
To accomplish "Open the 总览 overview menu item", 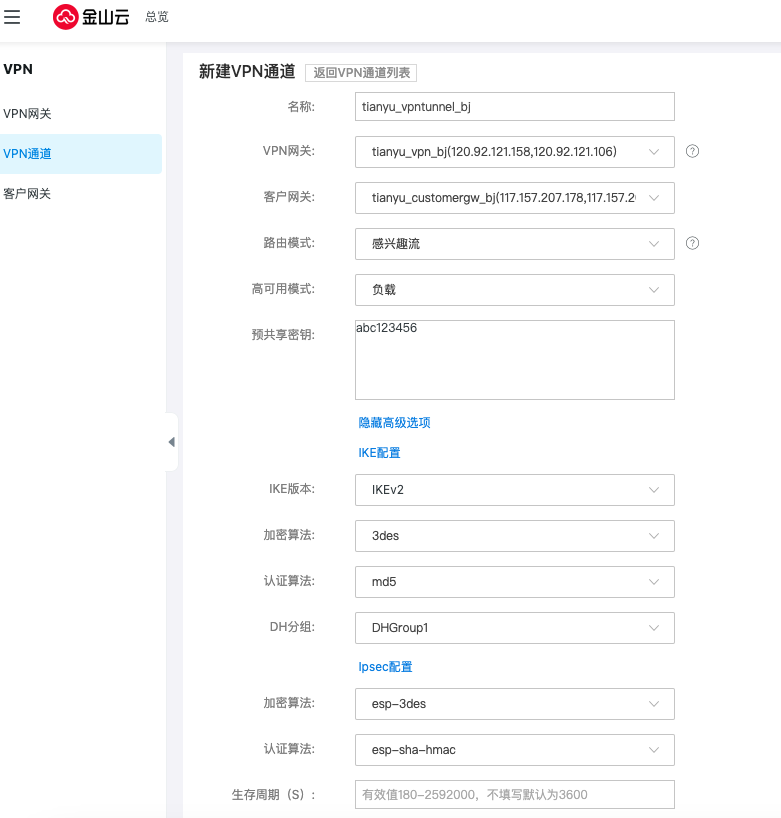I will pyautogui.click(x=156, y=17).
